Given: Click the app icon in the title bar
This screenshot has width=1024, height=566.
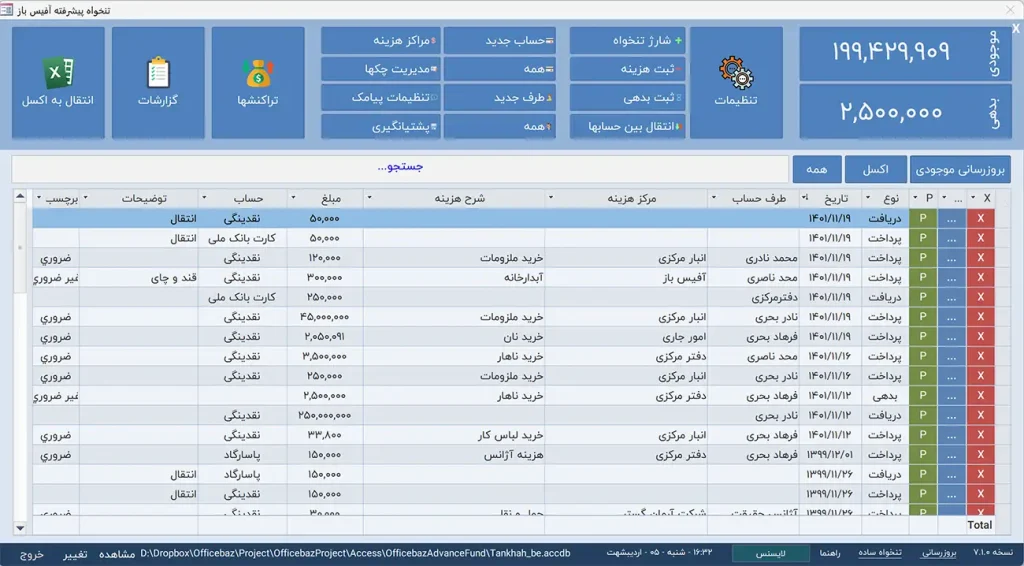Looking at the screenshot, I should pyautogui.click(x=7, y=10).
